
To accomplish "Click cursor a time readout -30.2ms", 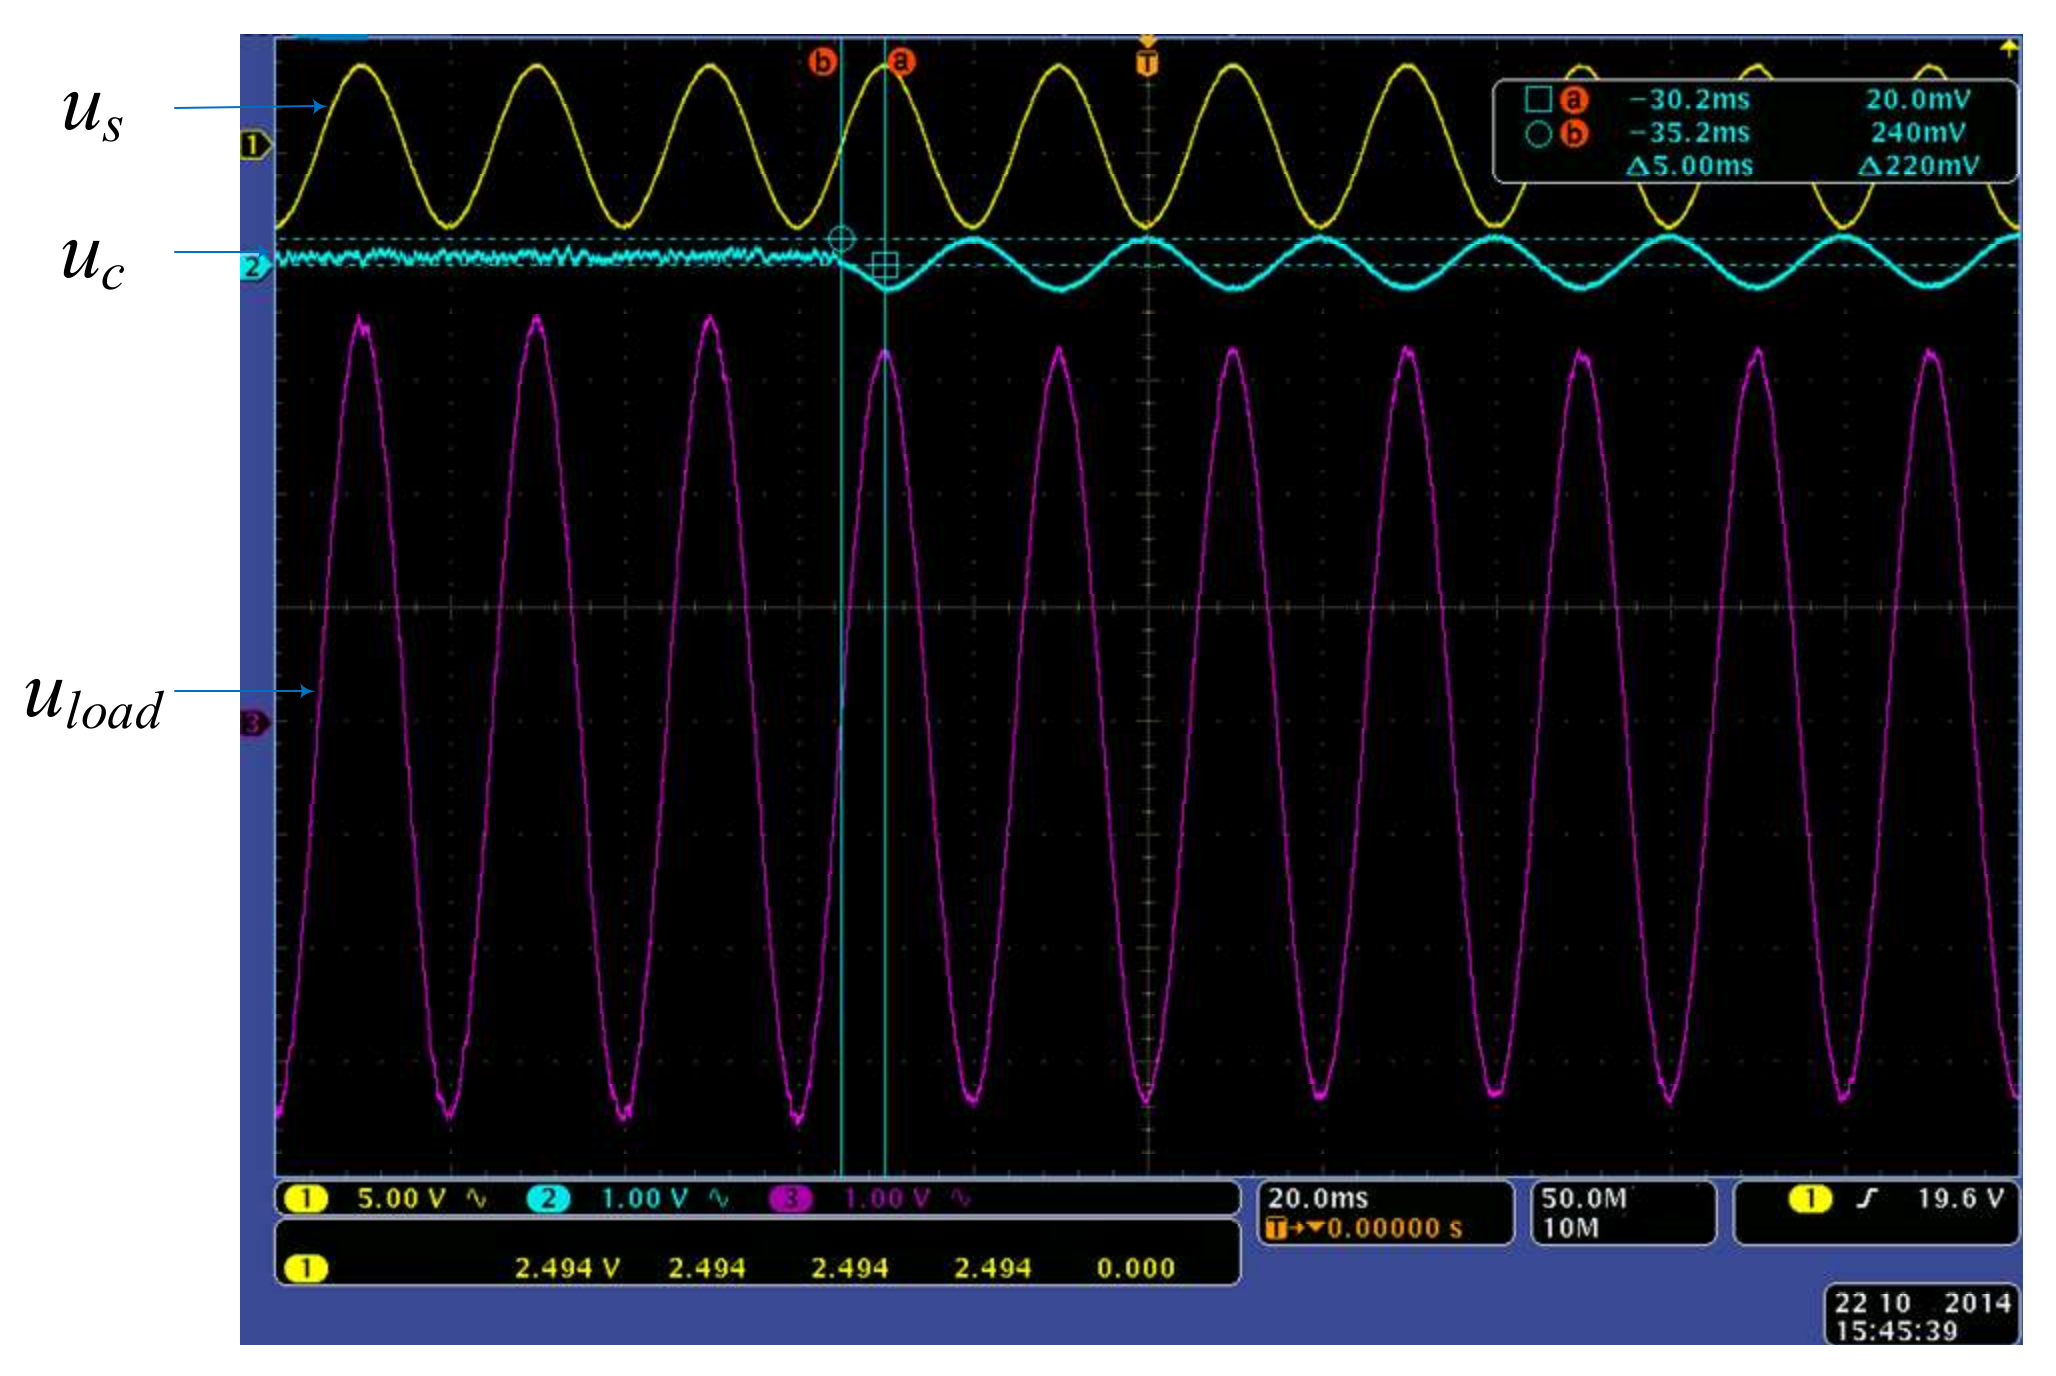I will pyautogui.click(x=1690, y=100).
